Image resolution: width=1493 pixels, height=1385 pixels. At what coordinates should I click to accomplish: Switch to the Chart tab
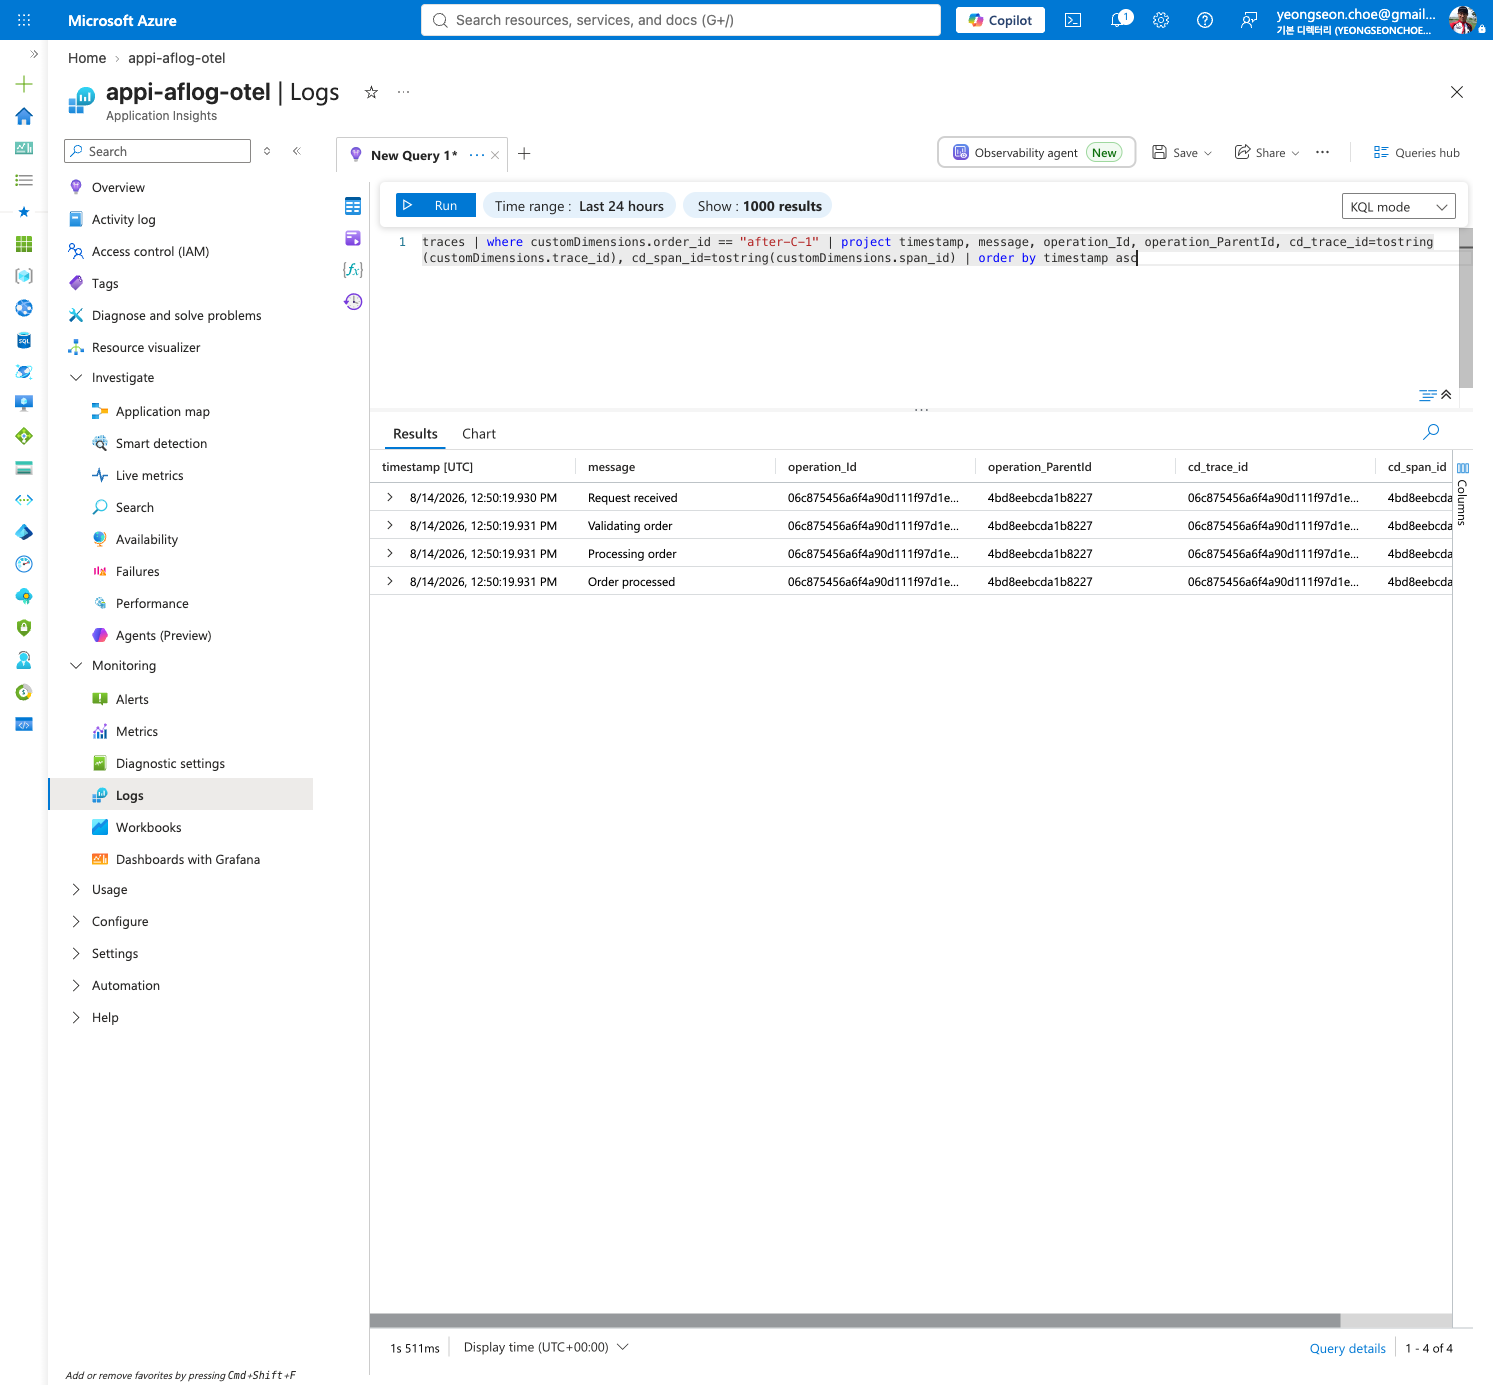pos(479,434)
